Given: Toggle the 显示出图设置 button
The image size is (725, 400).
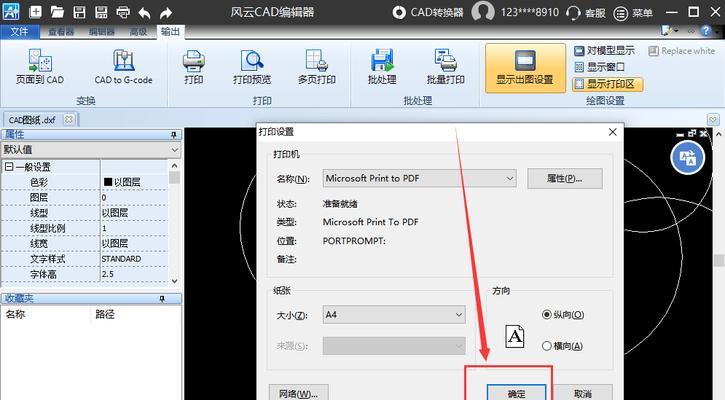Looking at the screenshot, I should (525, 68).
